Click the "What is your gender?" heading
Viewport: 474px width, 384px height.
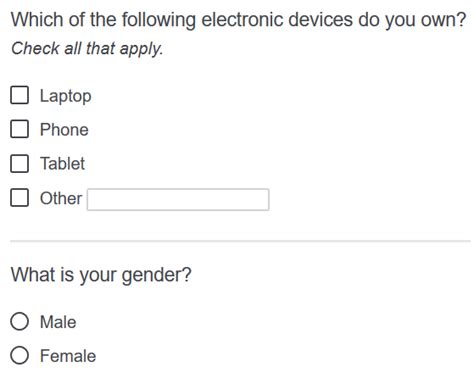(101, 275)
